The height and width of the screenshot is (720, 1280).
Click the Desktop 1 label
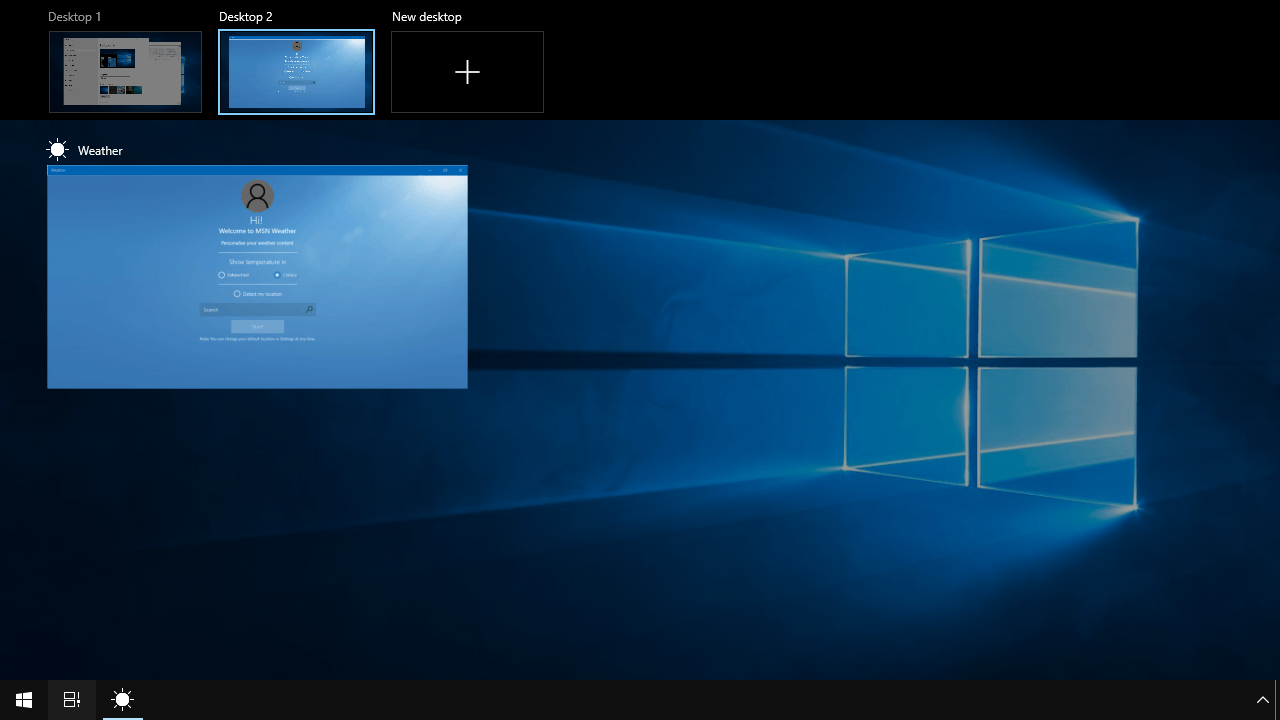coord(75,17)
